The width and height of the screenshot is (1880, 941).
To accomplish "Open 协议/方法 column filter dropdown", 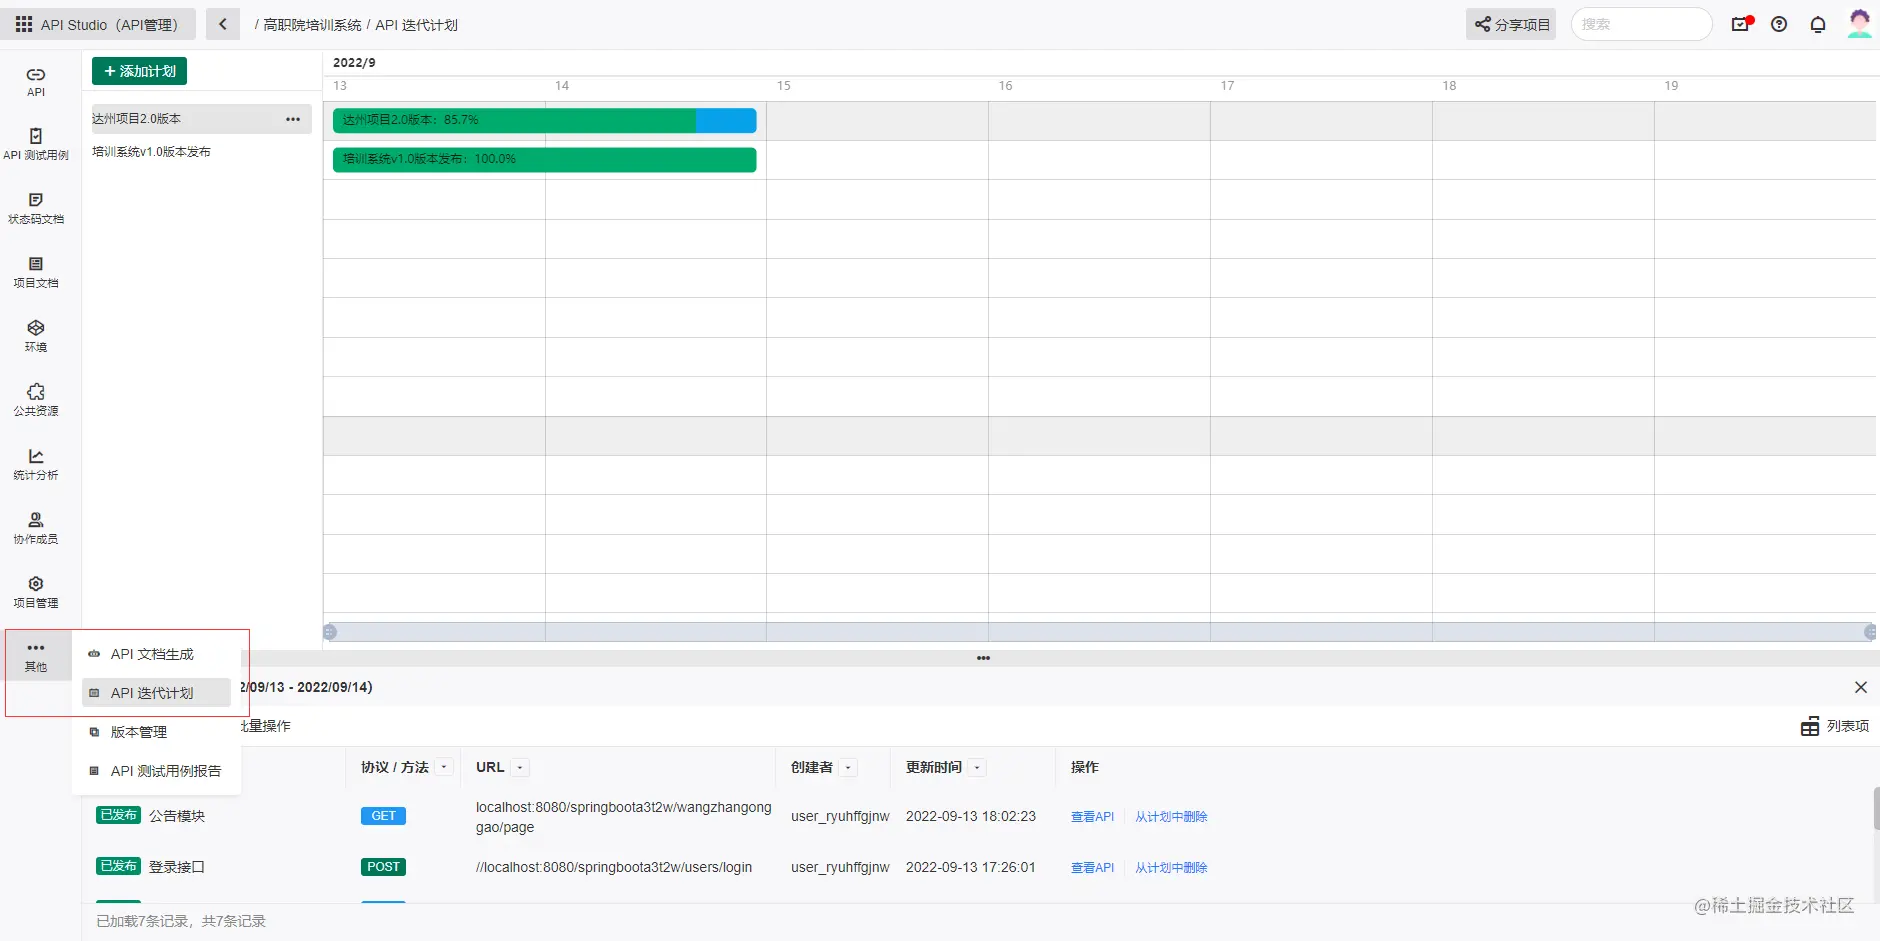I will pyautogui.click(x=445, y=767).
